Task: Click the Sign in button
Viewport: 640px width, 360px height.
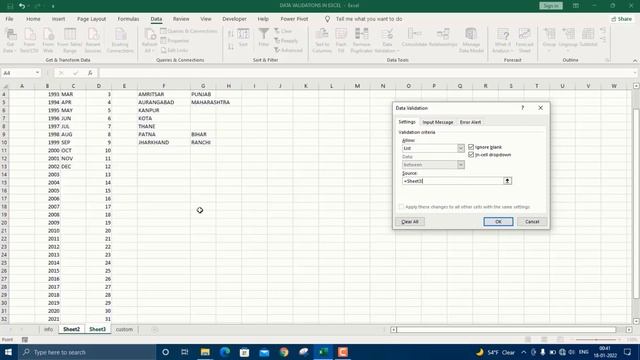Action: (551, 6)
